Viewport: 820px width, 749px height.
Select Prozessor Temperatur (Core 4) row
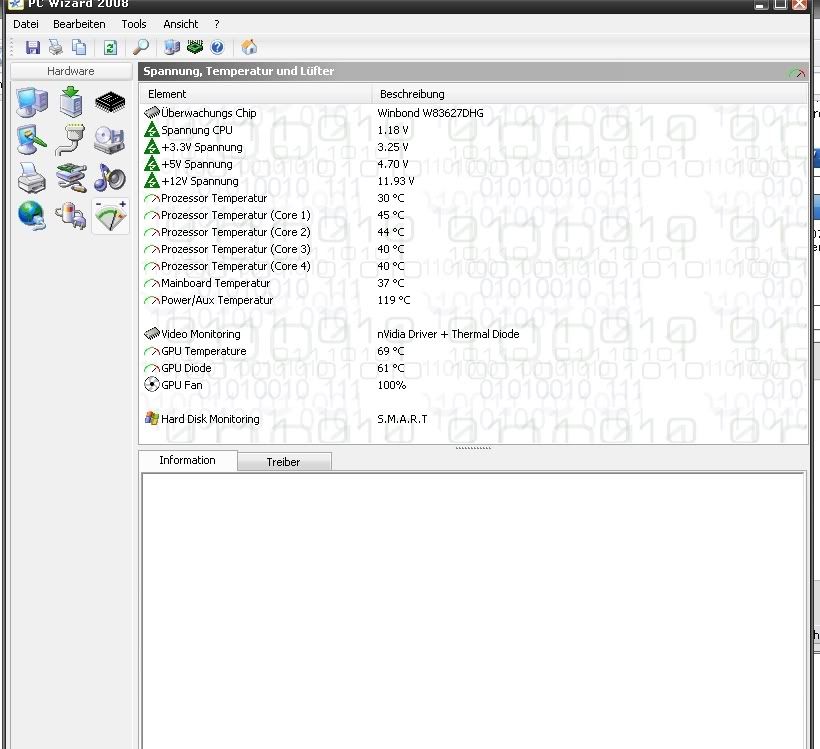click(x=473, y=266)
